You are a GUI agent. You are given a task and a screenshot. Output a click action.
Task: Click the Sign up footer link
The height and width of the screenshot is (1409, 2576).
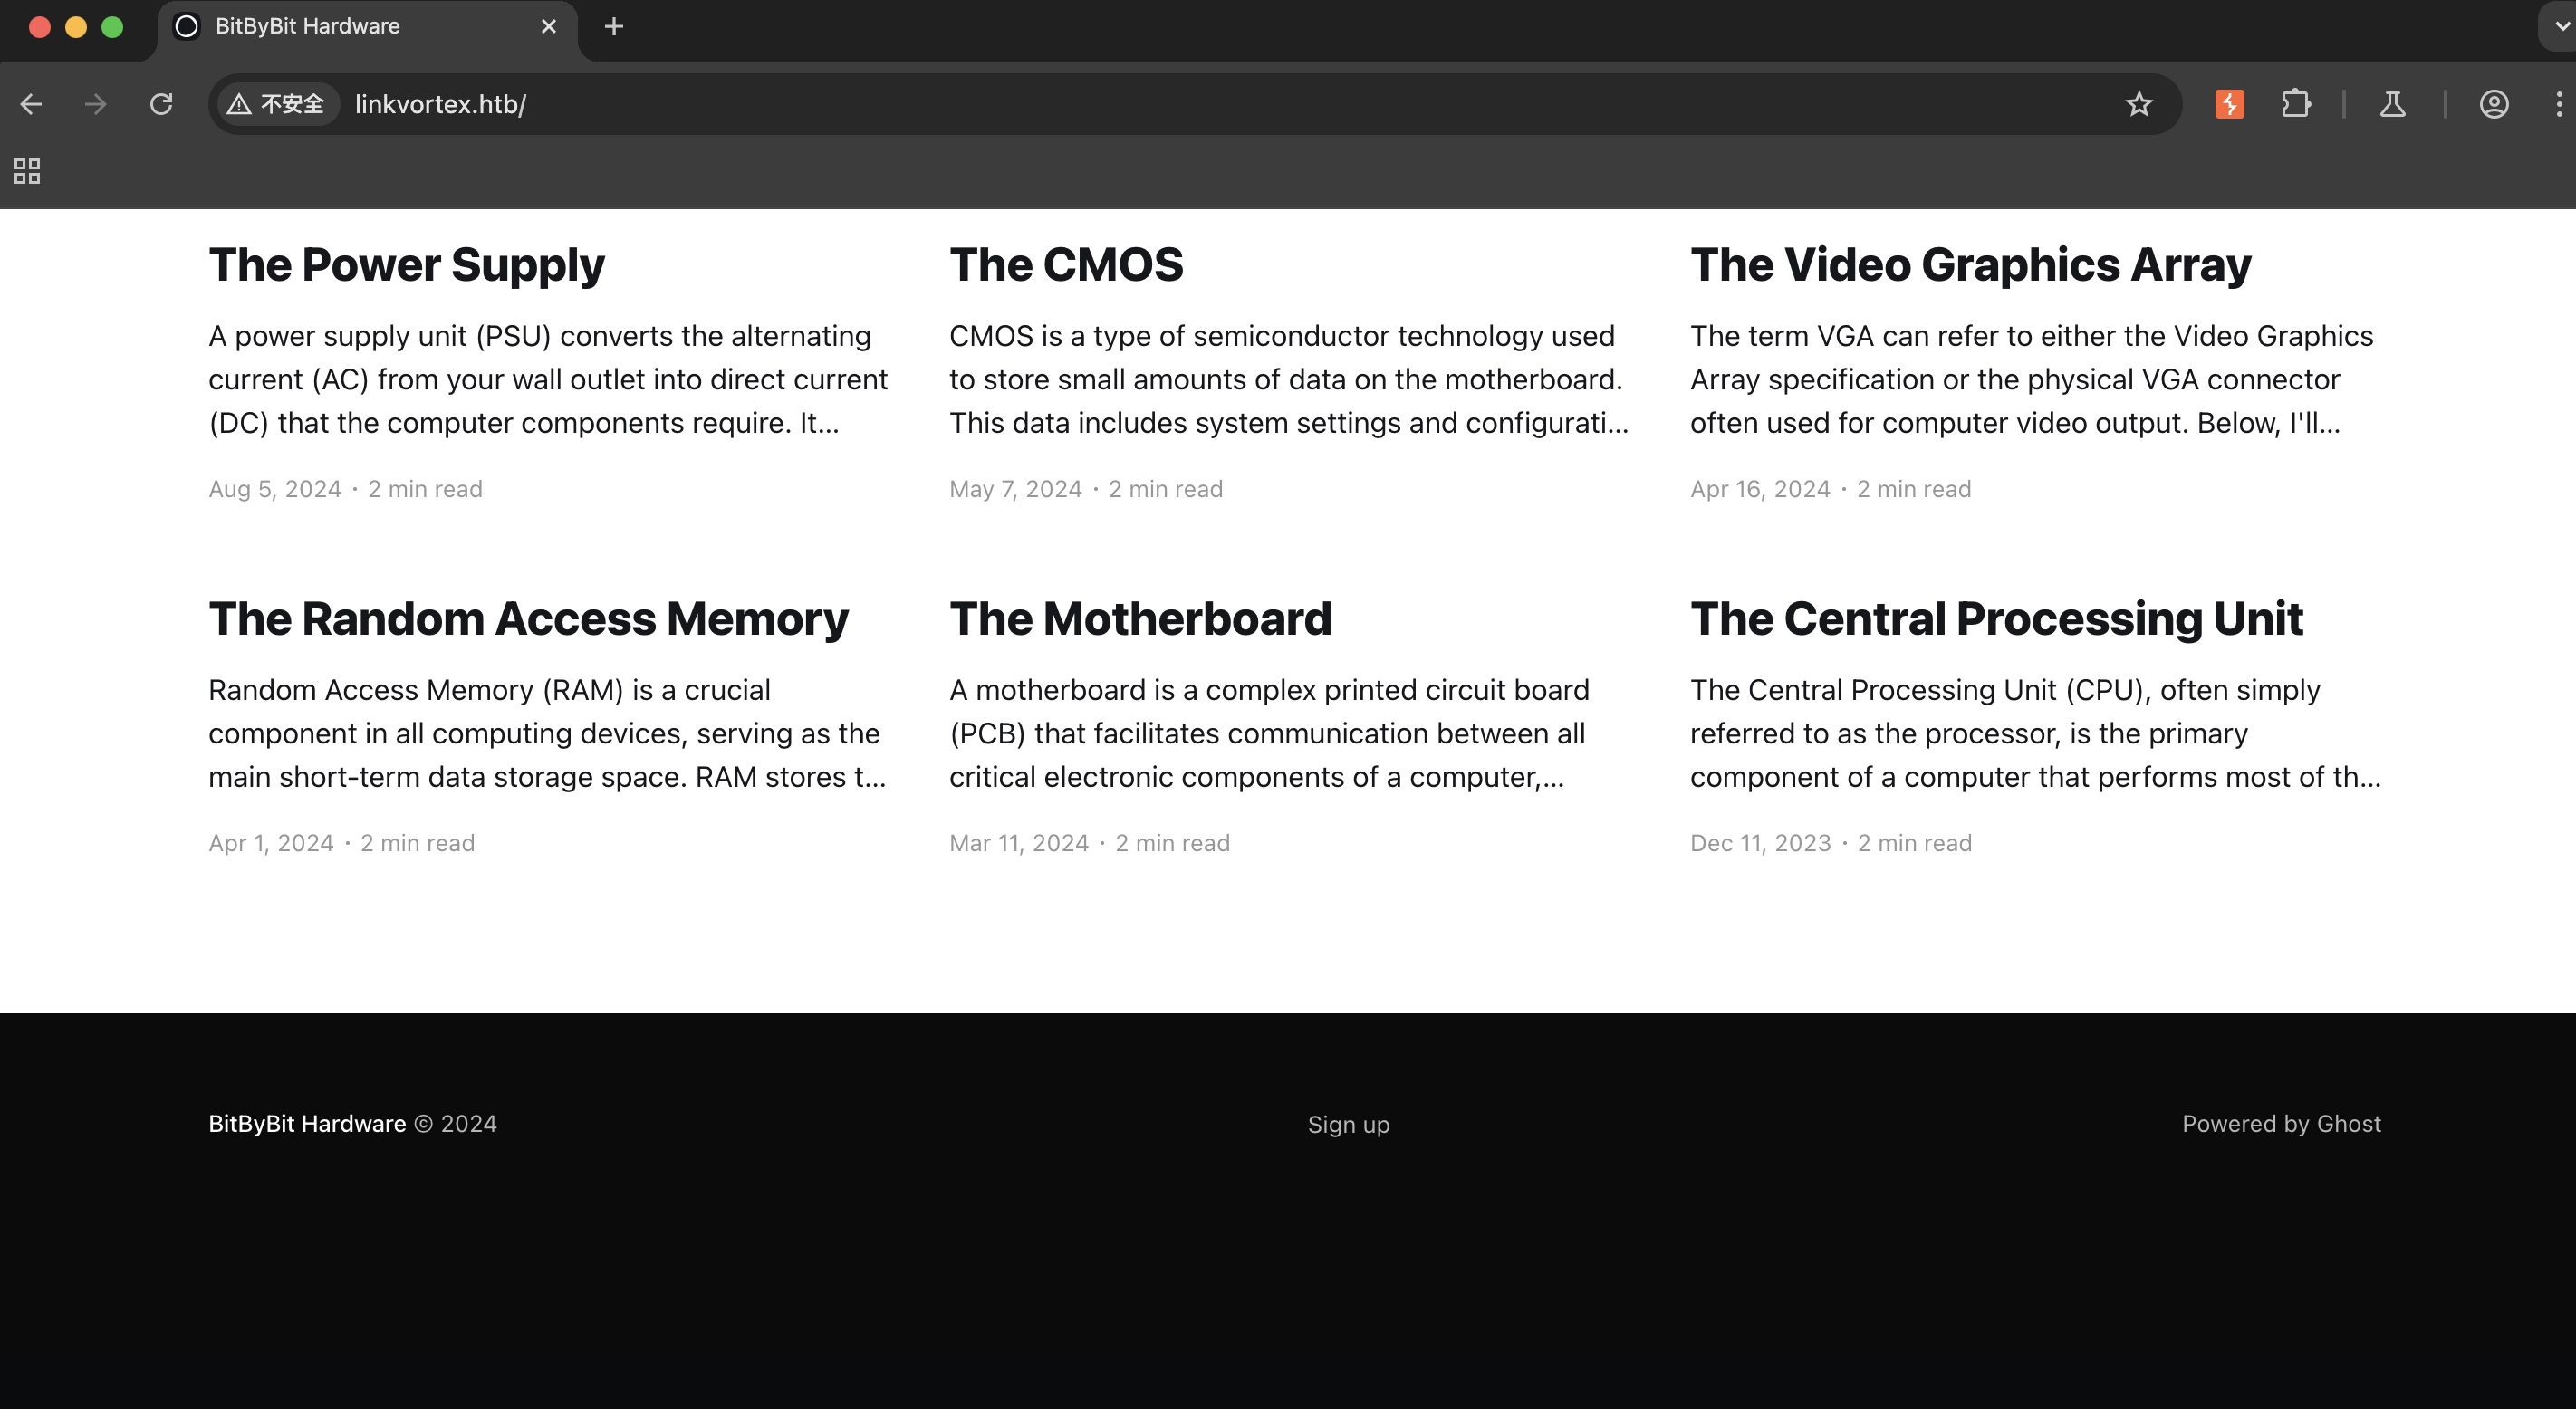pyautogui.click(x=1348, y=1124)
